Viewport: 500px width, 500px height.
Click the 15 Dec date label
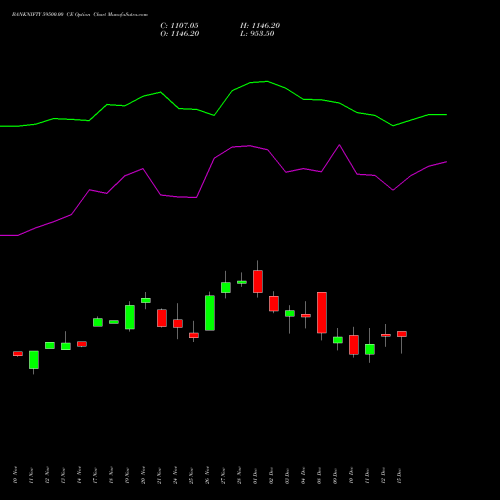coord(399,475)
